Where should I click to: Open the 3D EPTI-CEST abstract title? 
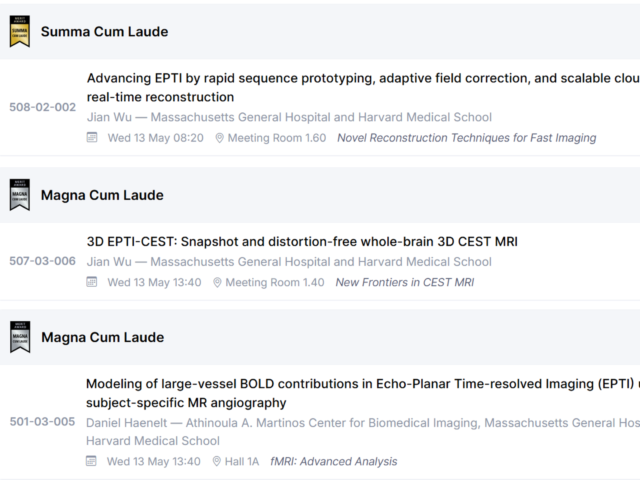(x=302, y=242)
